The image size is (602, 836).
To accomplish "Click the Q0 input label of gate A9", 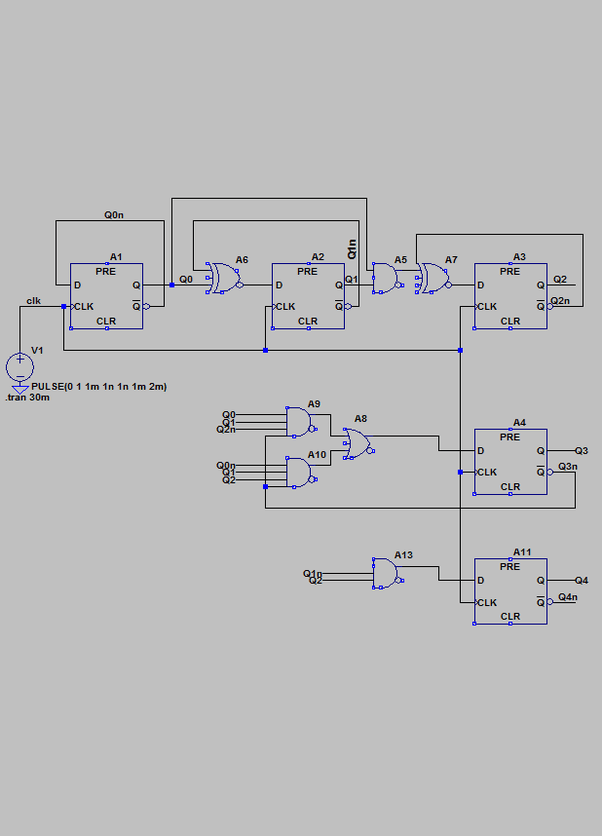I will [229, 414].
